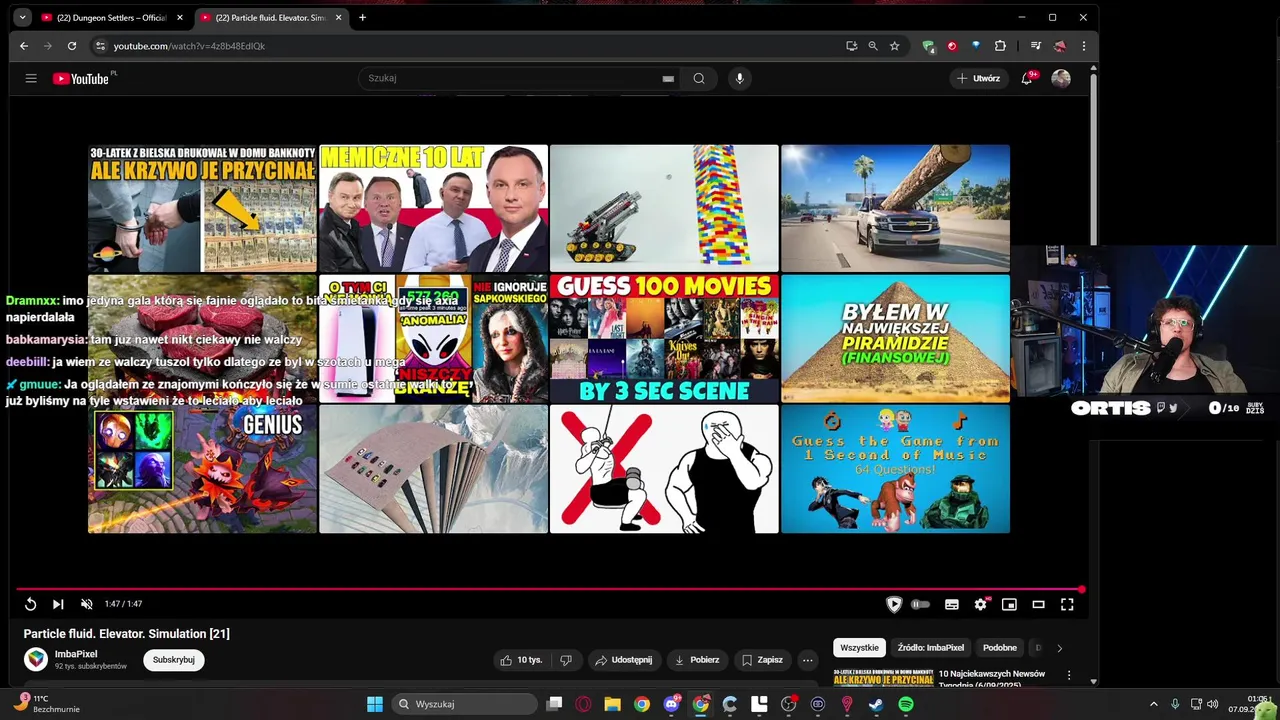Image resolution: width=1280 pixels, height=720 pixels.
Task: Open Spotify from the taskbar
Action: [x=905, y=704]
